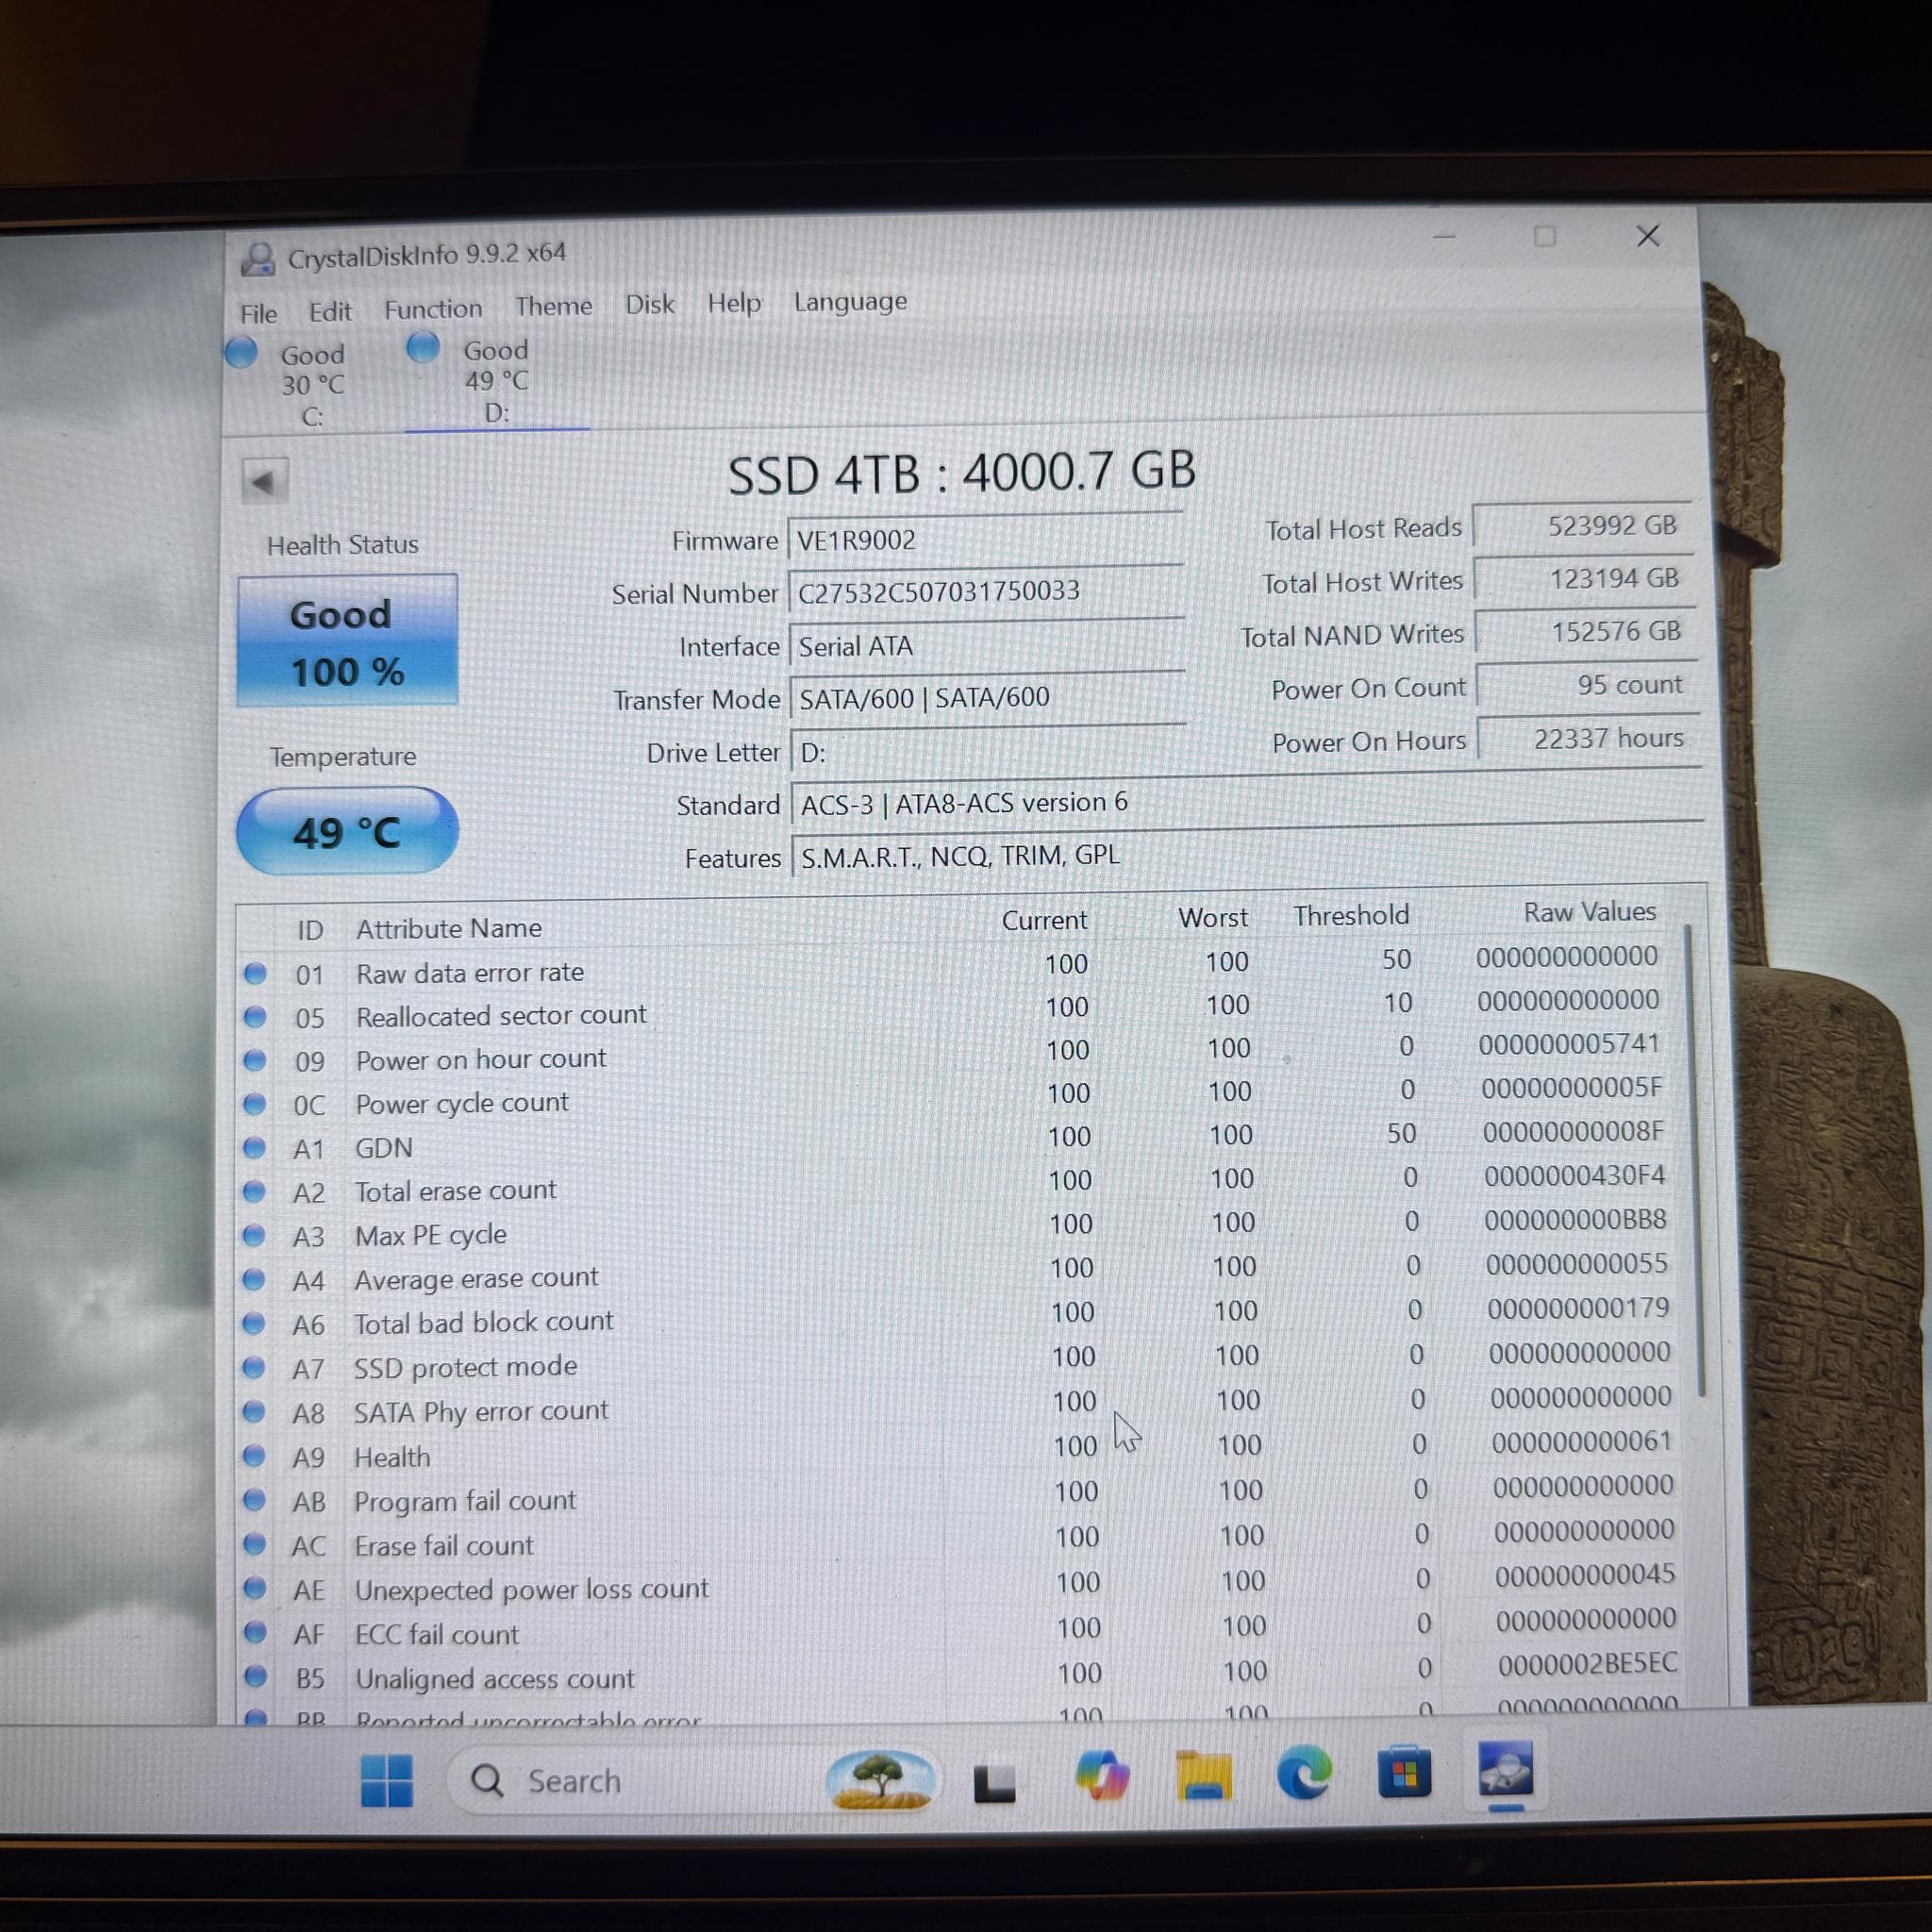This screenshot has height=1932, width=1932.
Task: Click status dot of Reallocated sector count
Action: click(255, 1017)
